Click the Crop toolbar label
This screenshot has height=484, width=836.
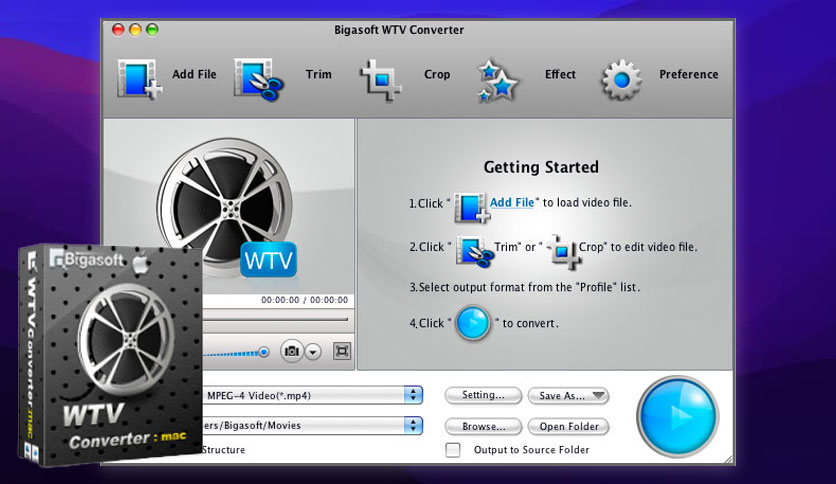[437, 75]
